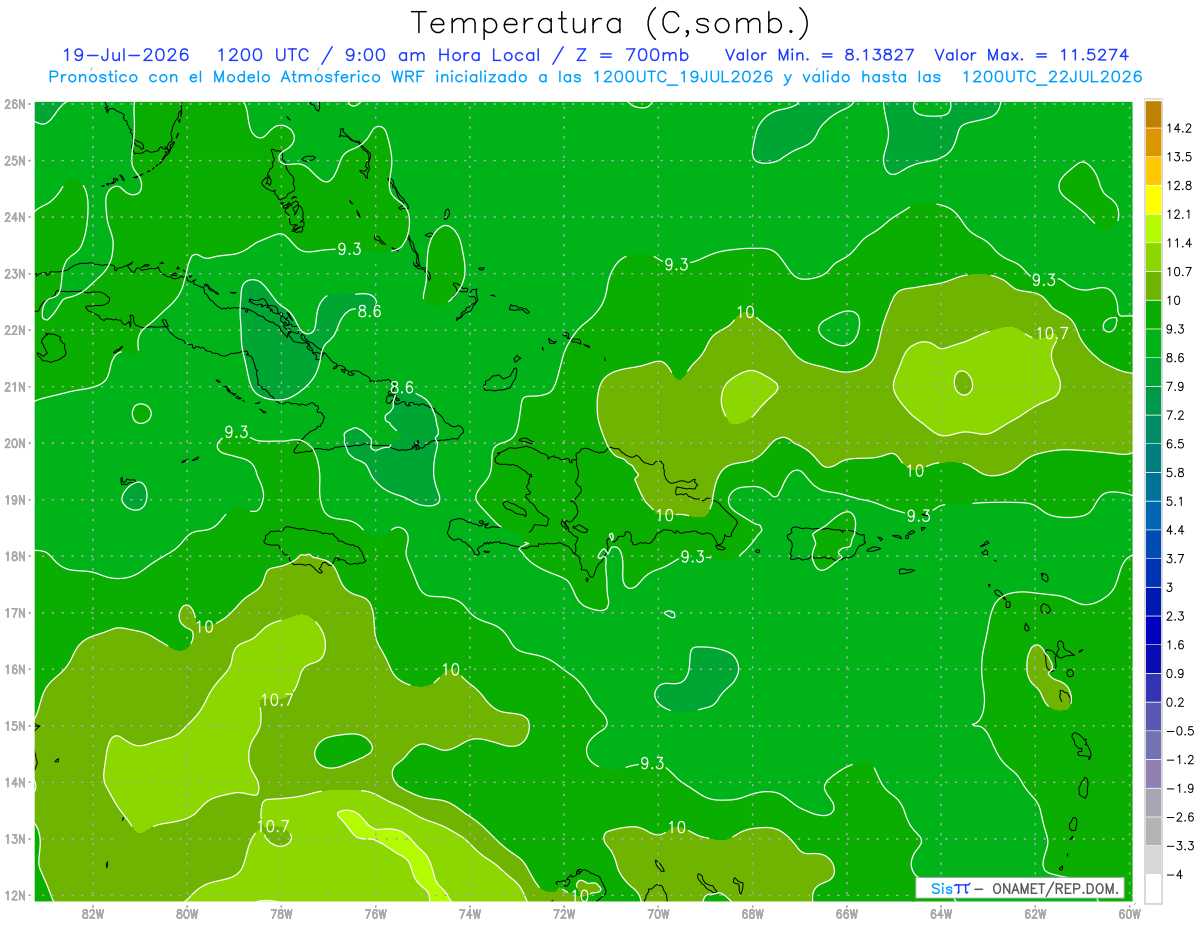Click valid-until time "1200UTC_22JUL2026"
The image size is (1200, 927).
(1052, 77)
